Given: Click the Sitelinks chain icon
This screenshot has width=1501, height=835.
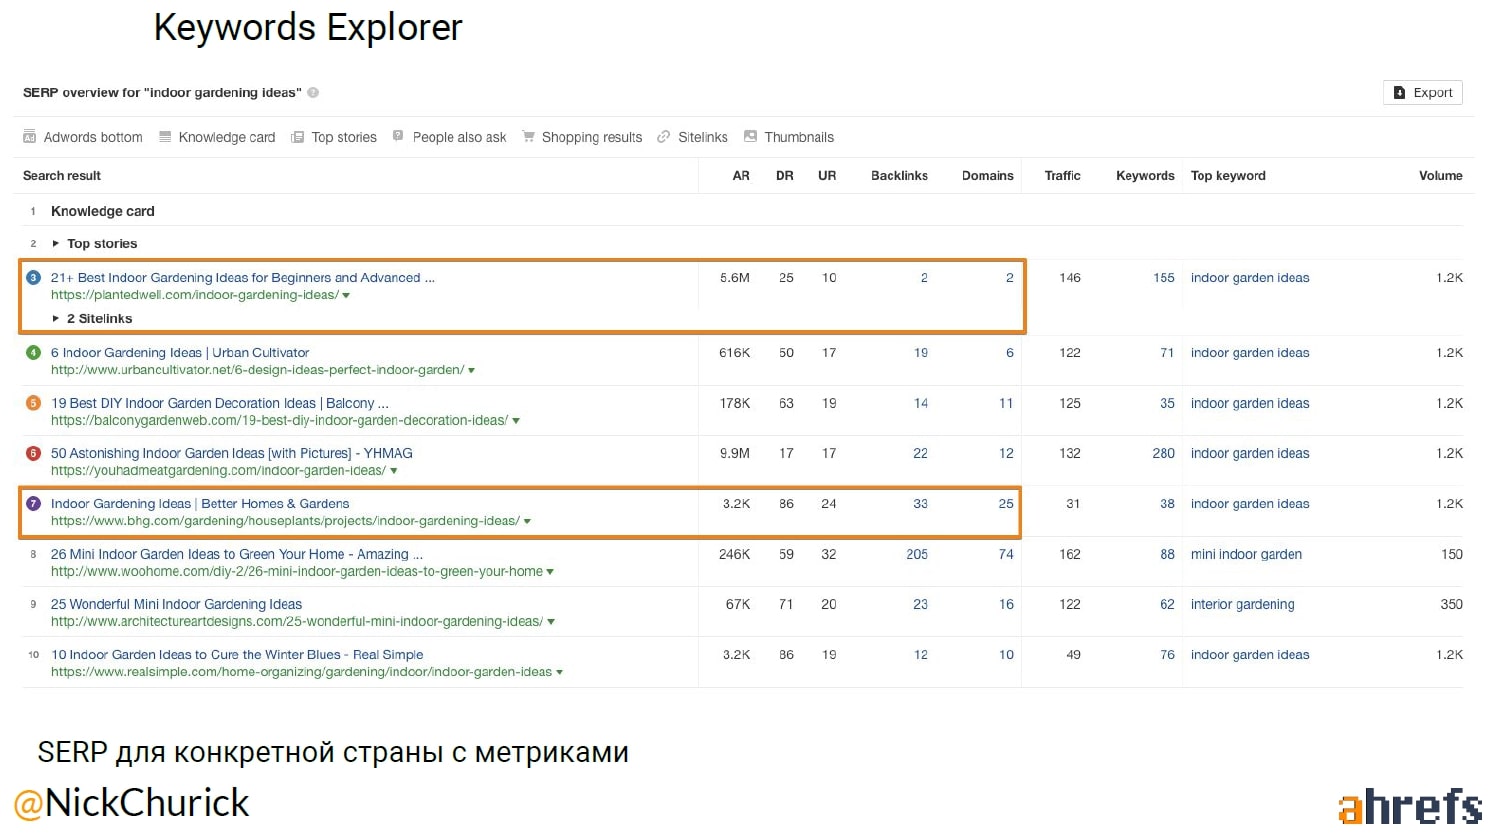Looking at the screenshot, I should pyautogui.click(x=664, y=137).
